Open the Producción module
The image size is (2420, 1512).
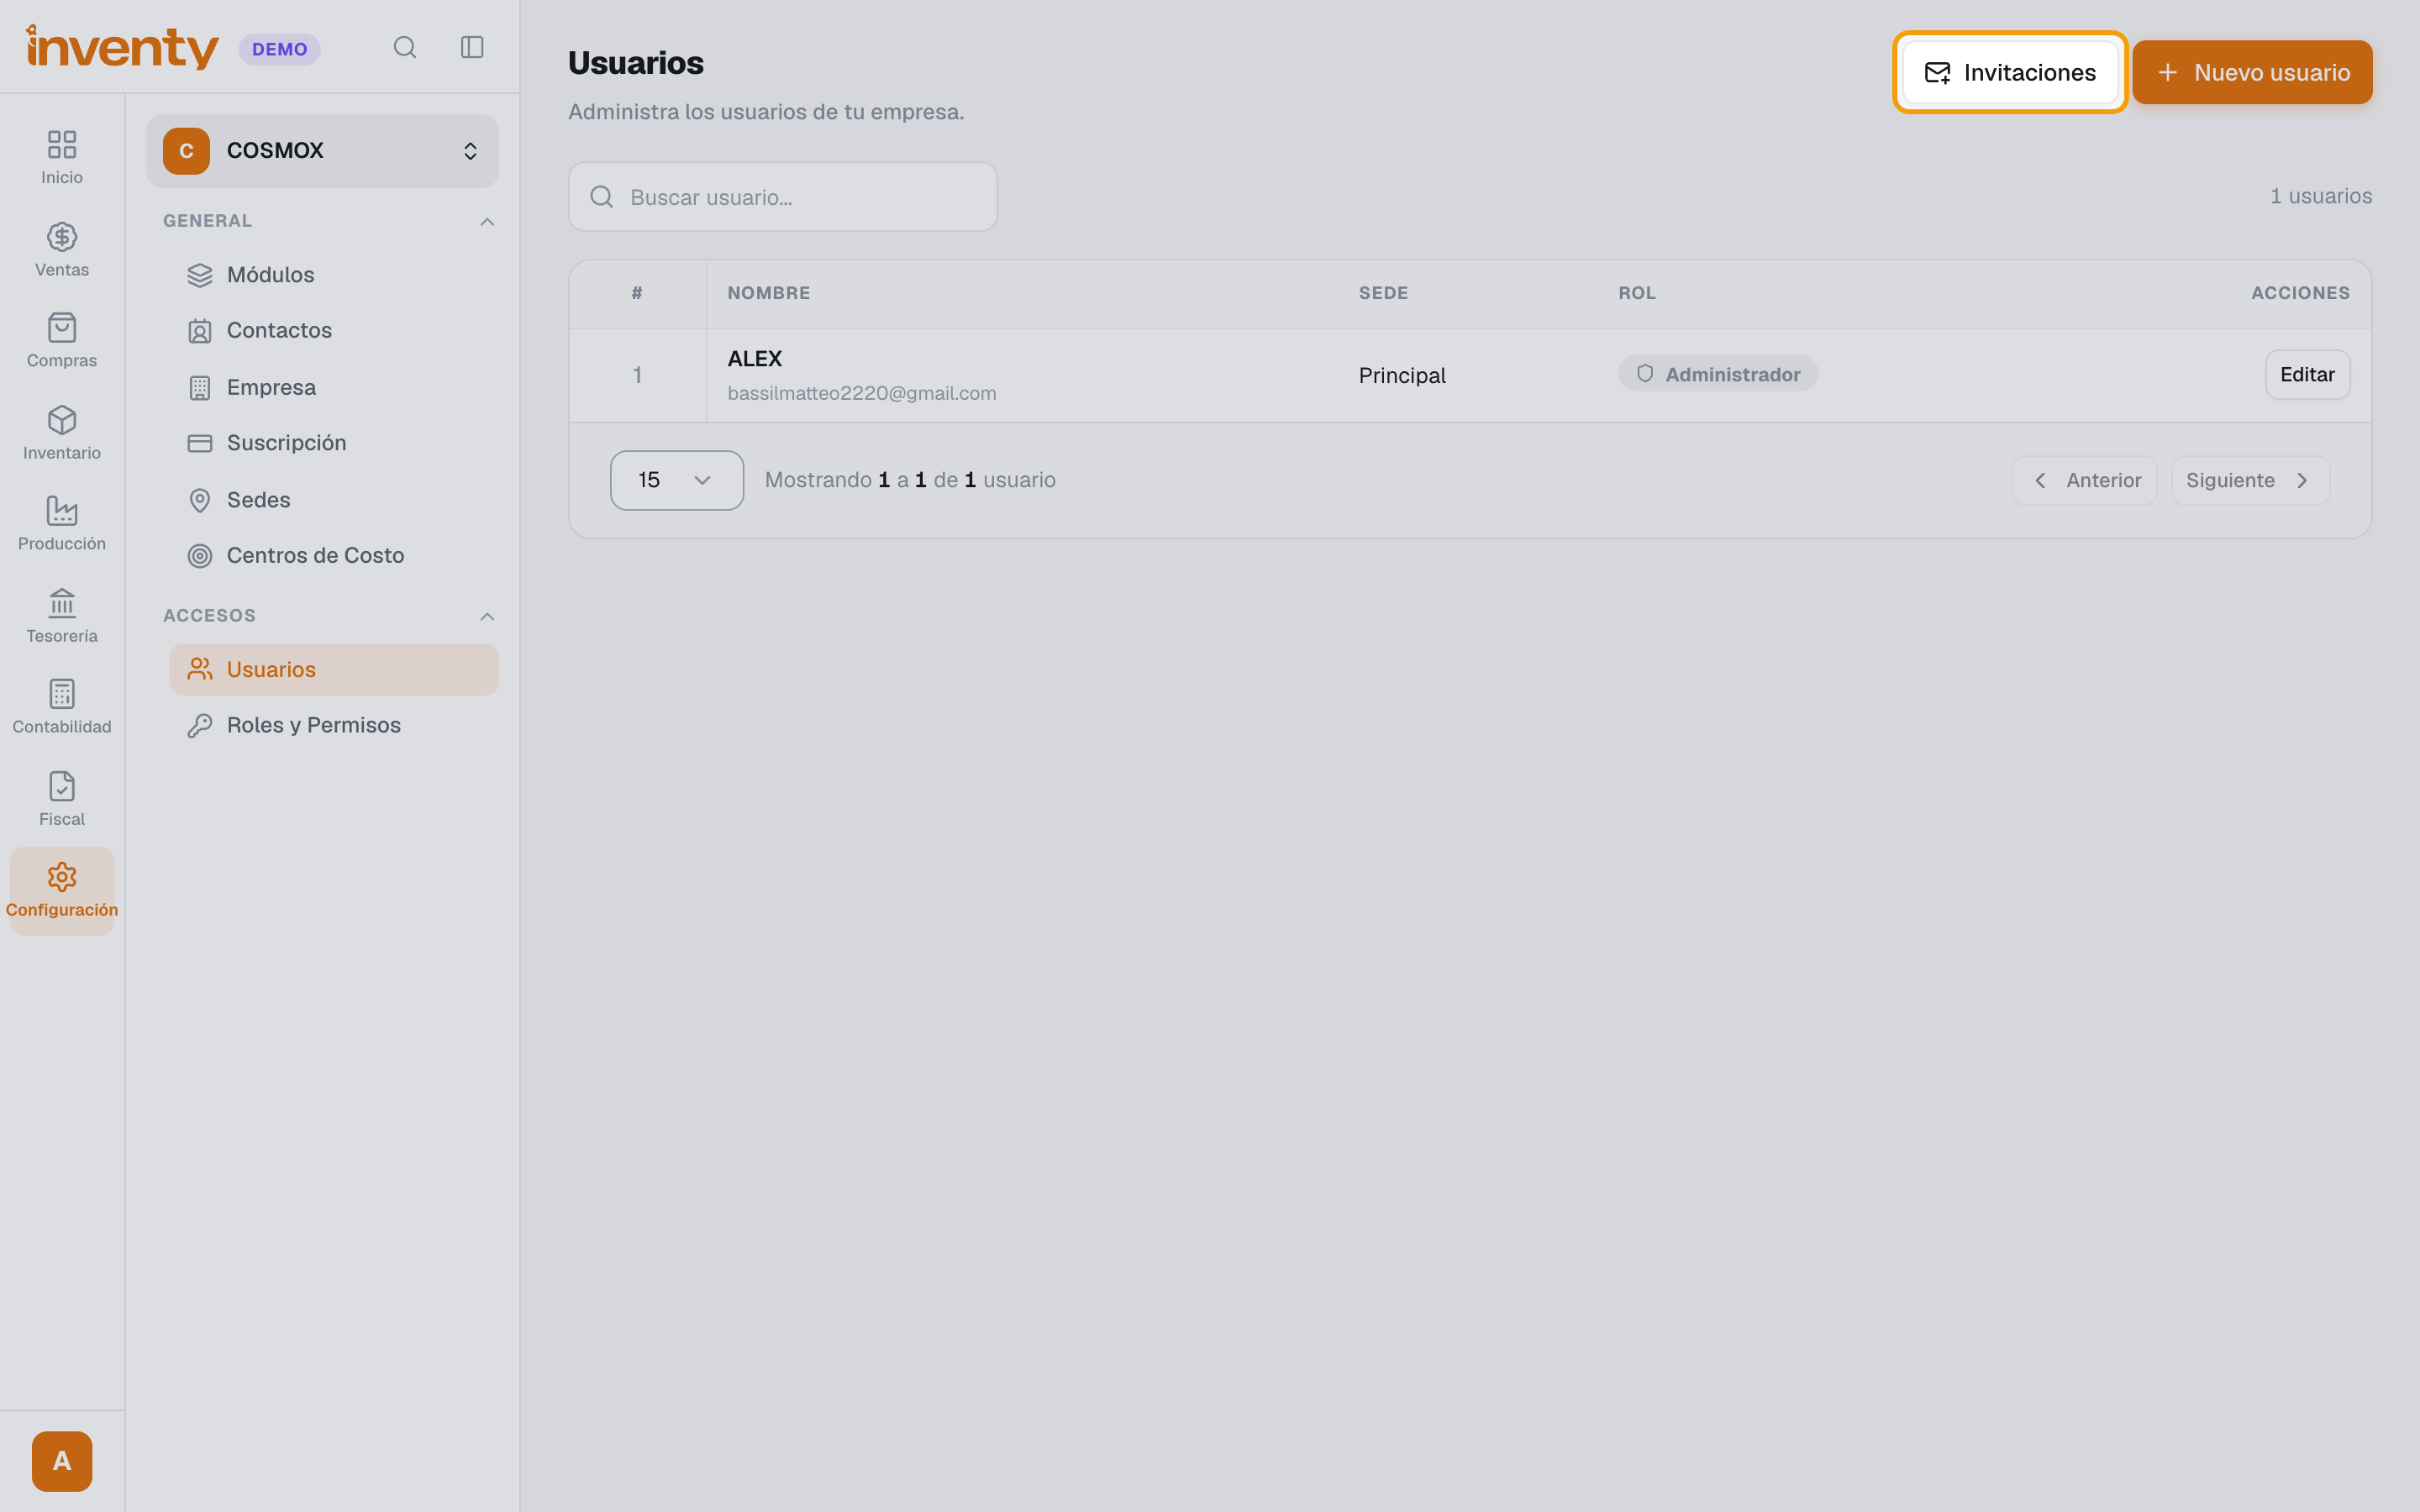62,523
